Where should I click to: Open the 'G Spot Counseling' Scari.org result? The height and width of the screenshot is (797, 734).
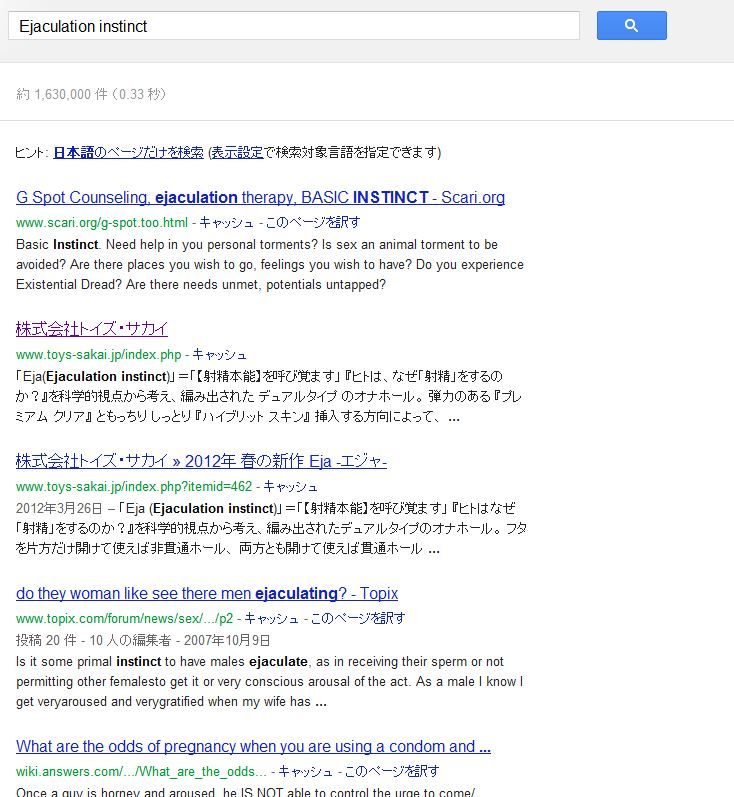[260, 197]
